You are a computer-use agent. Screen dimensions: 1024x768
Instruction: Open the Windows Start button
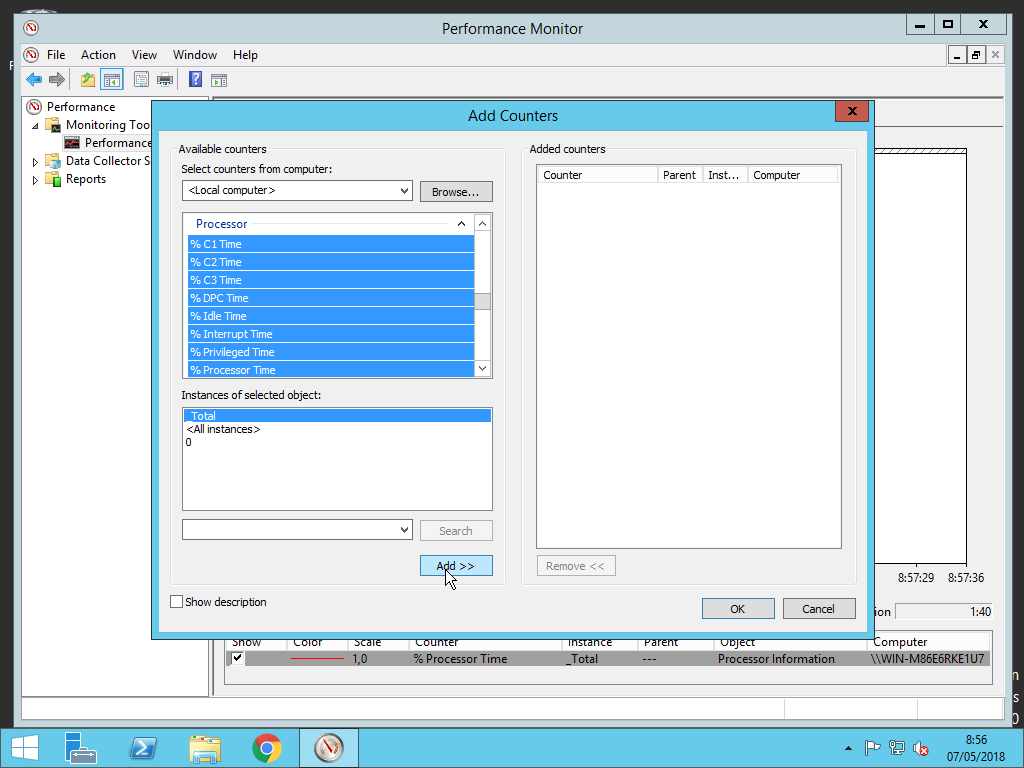pos(25,748)
